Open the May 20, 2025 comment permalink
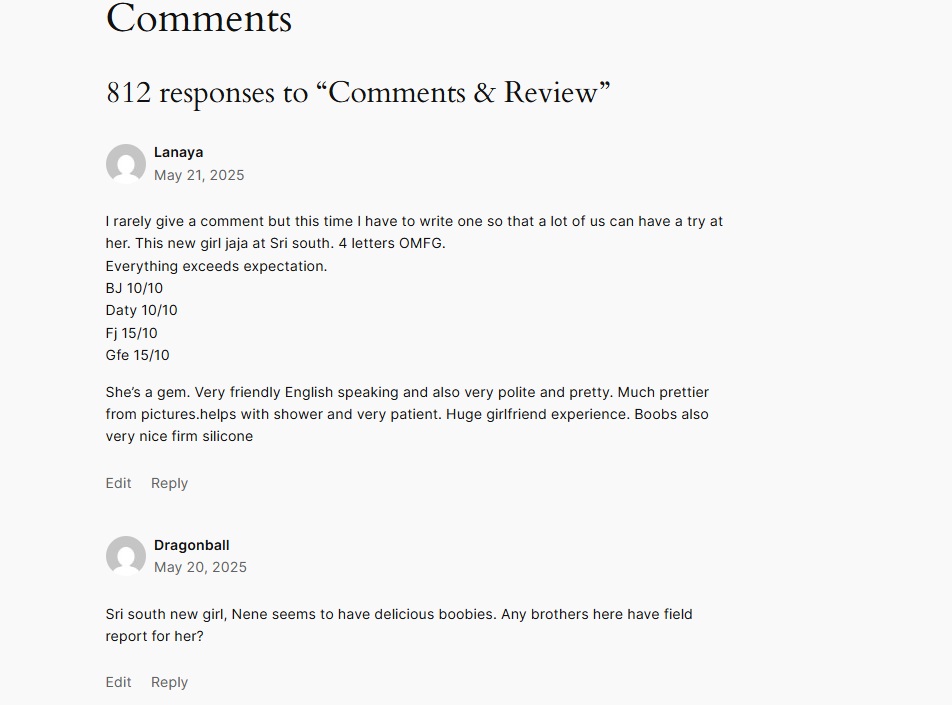The width and height of the screenshot is (952, 705). (200, 567)
